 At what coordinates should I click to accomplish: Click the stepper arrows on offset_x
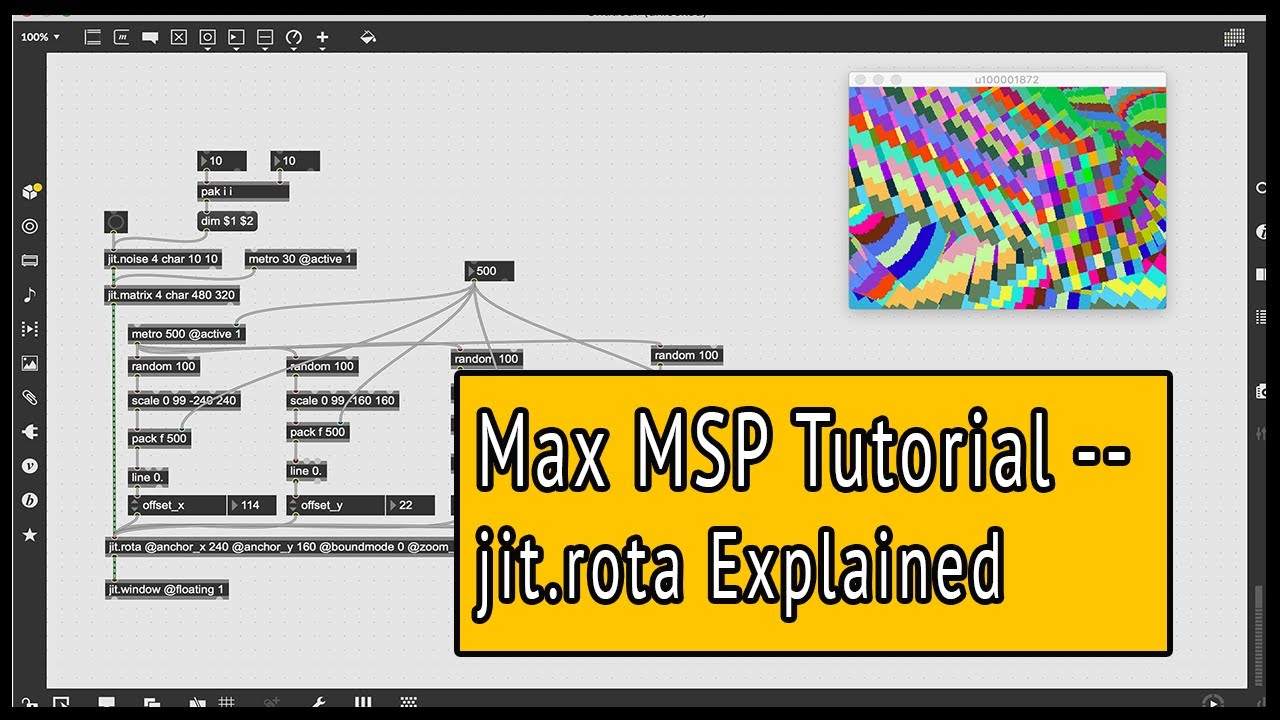tap(135, 506)
